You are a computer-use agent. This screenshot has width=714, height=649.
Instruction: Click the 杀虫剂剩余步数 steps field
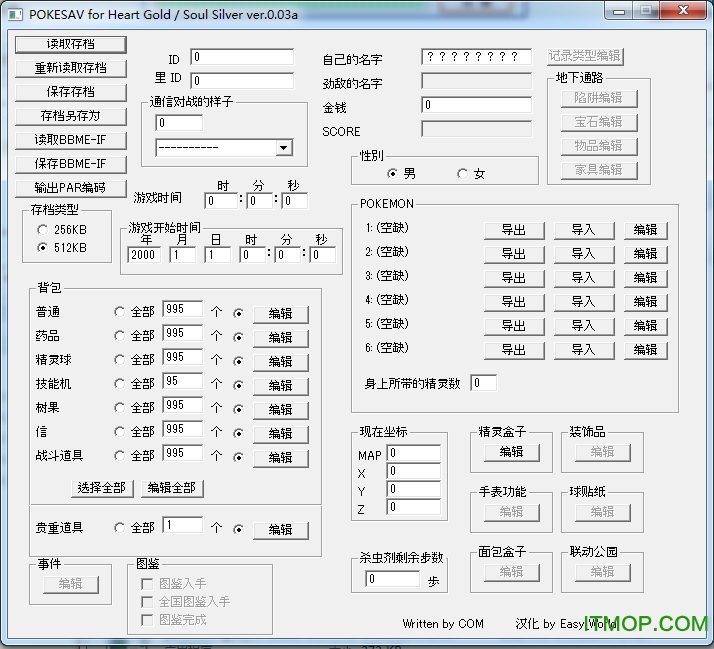[393, 579]
